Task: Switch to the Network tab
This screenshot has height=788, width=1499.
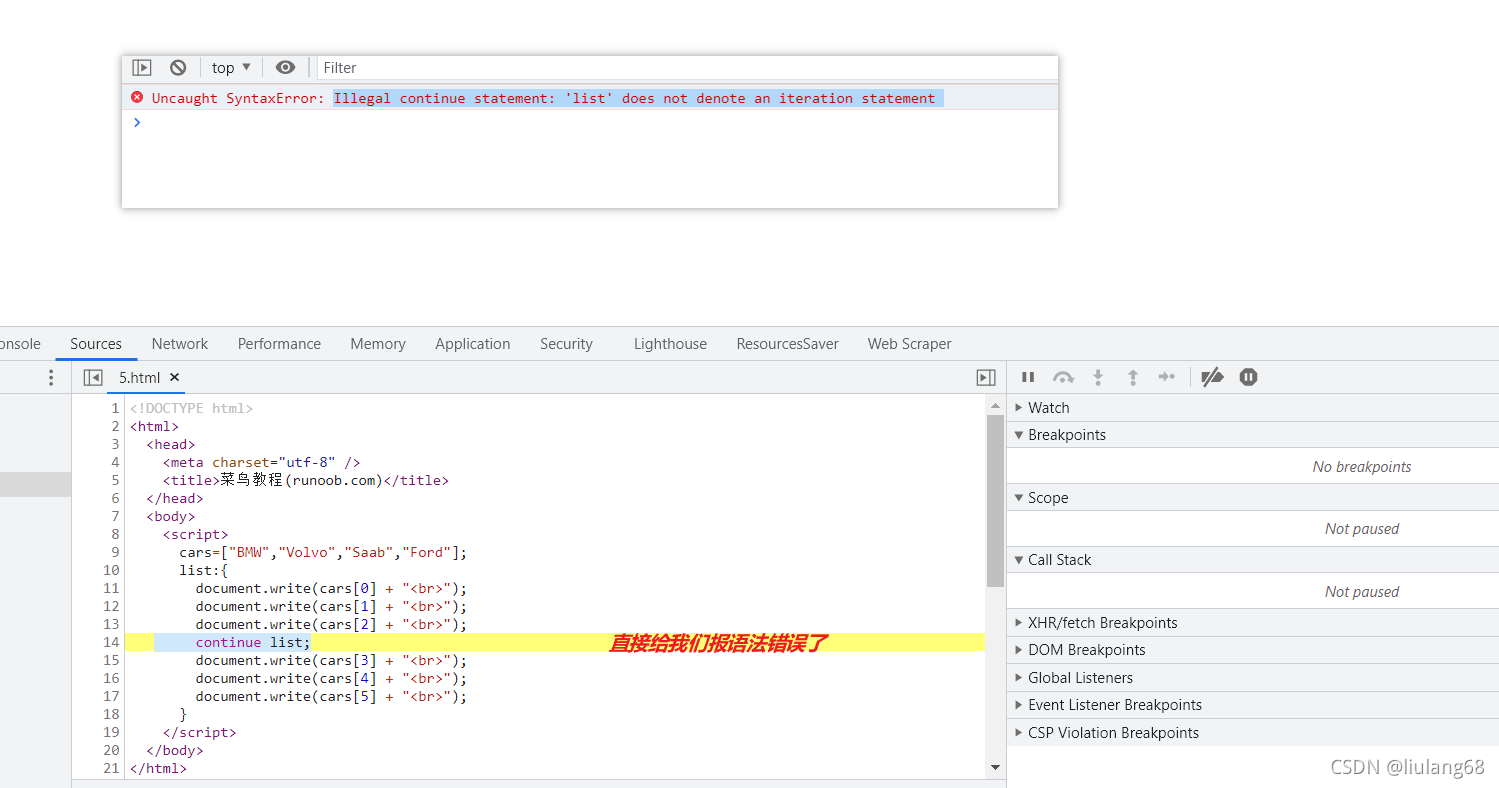Action: pos(180,343)
